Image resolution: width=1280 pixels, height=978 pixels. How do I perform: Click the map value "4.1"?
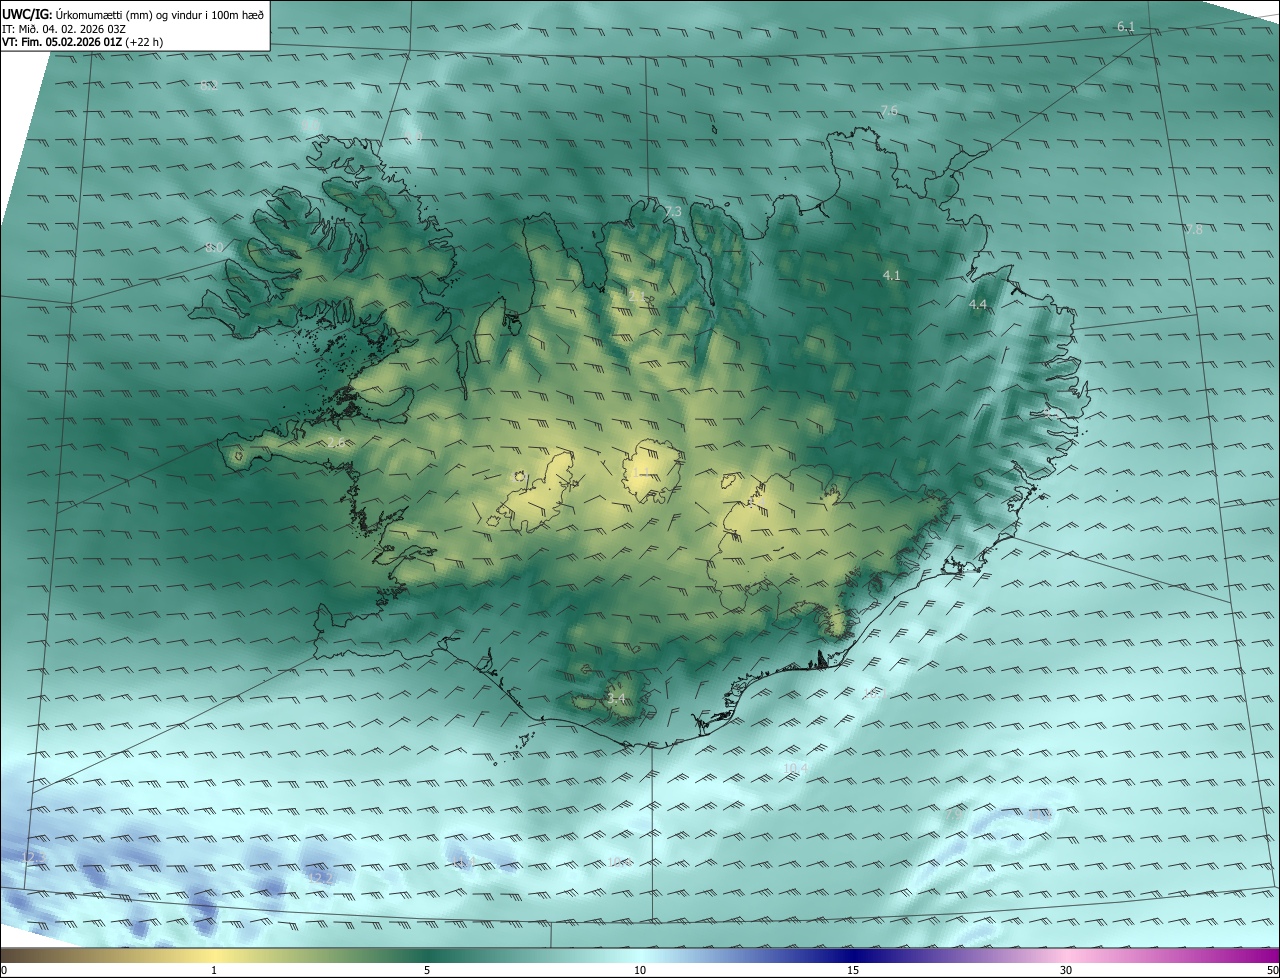click(x=891, y=275)
